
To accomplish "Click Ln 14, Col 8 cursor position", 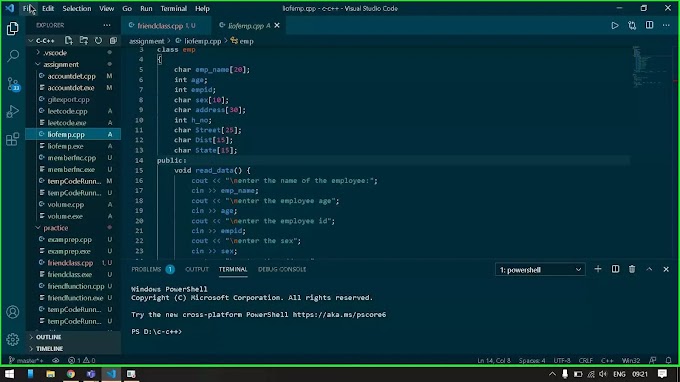I will pyautogui.click(x=494, y=360).
